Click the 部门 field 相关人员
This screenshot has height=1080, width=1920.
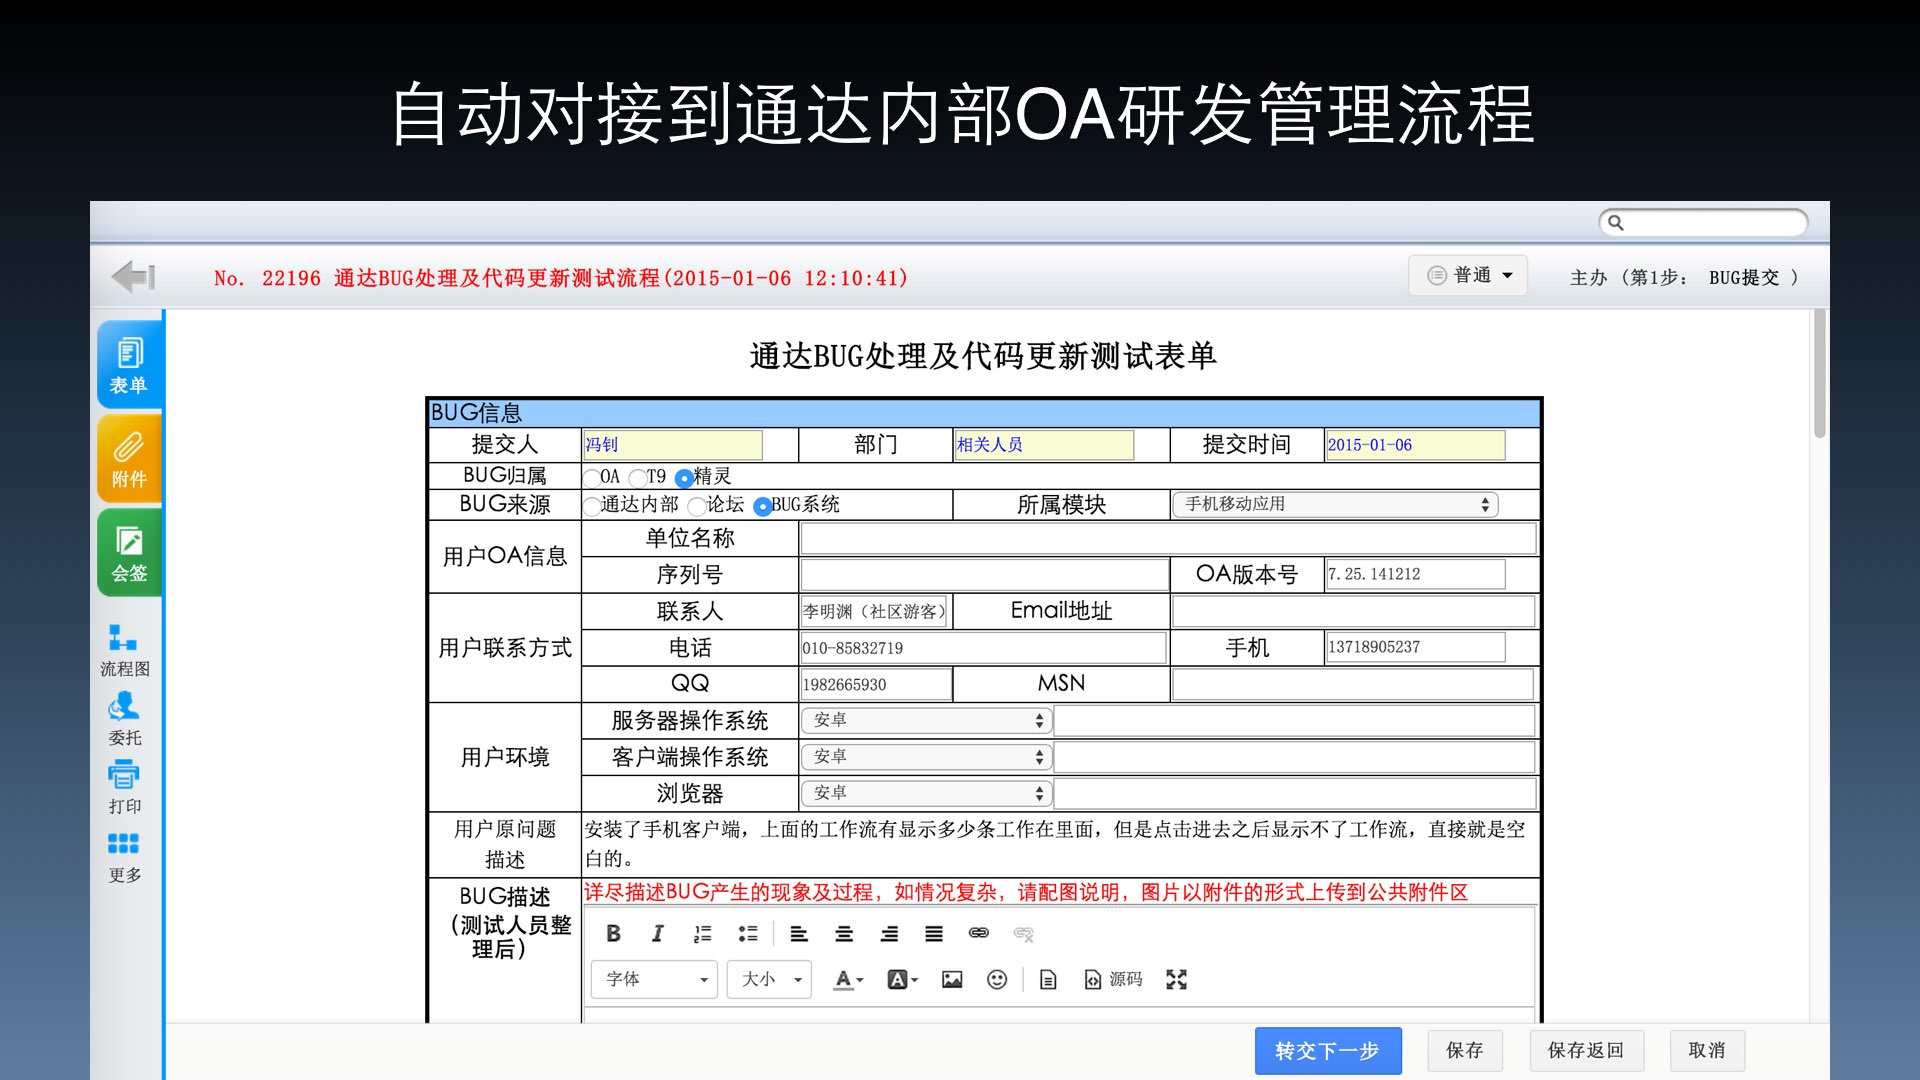(x=1044, y=445)
